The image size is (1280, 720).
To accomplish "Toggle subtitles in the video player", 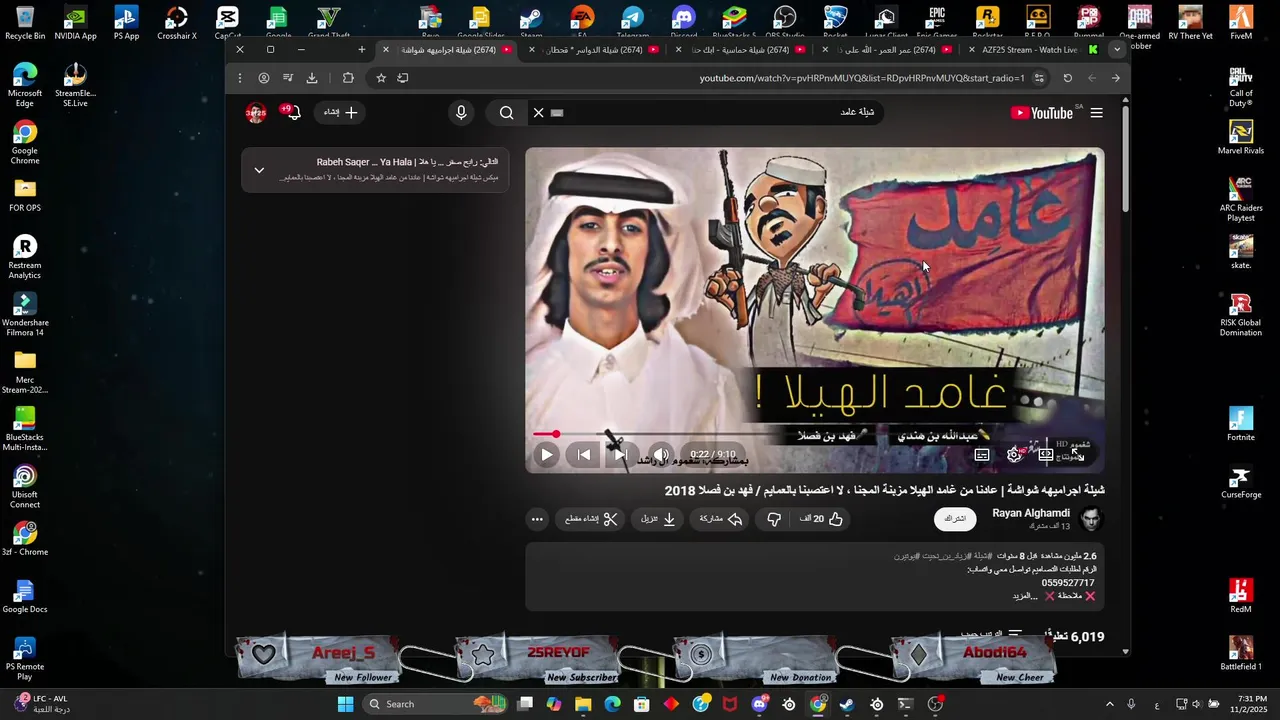I will tap(982, 455).
